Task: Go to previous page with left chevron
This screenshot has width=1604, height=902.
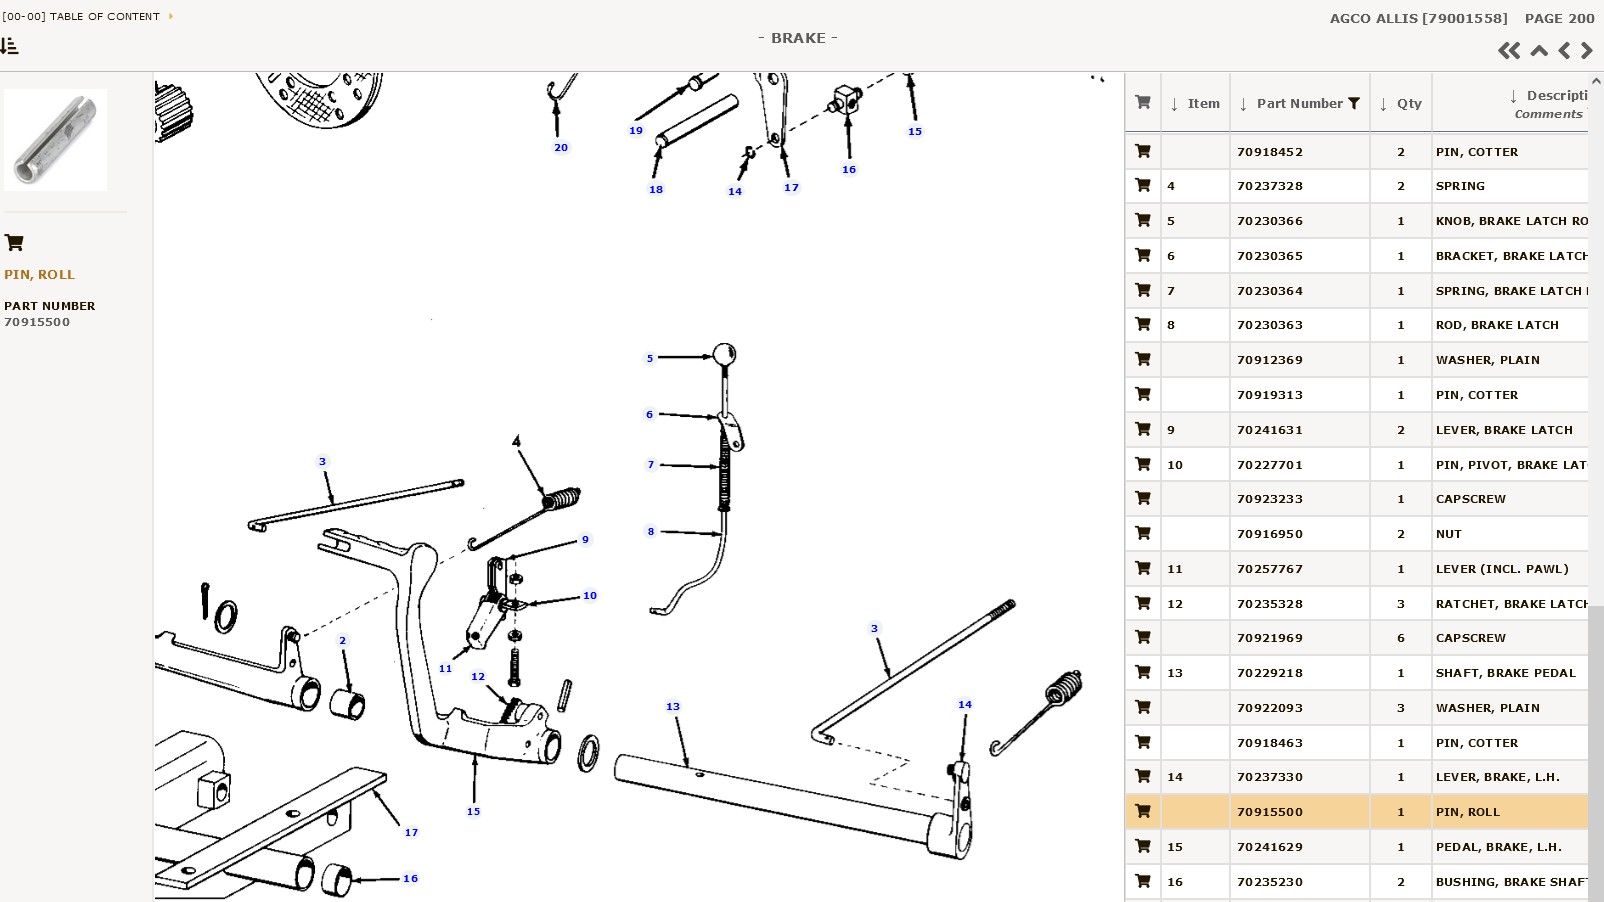Action: [x=1564, y=51]
